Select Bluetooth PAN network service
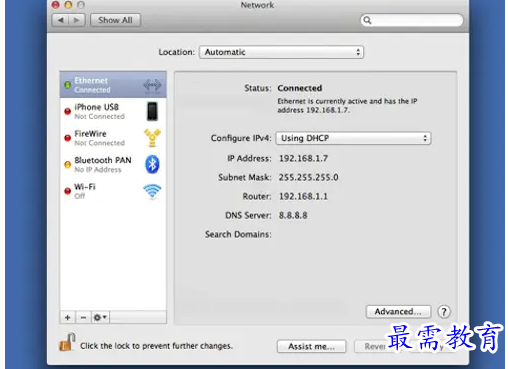The height and width of the screenshot is (369, 509). pos(113,165)
